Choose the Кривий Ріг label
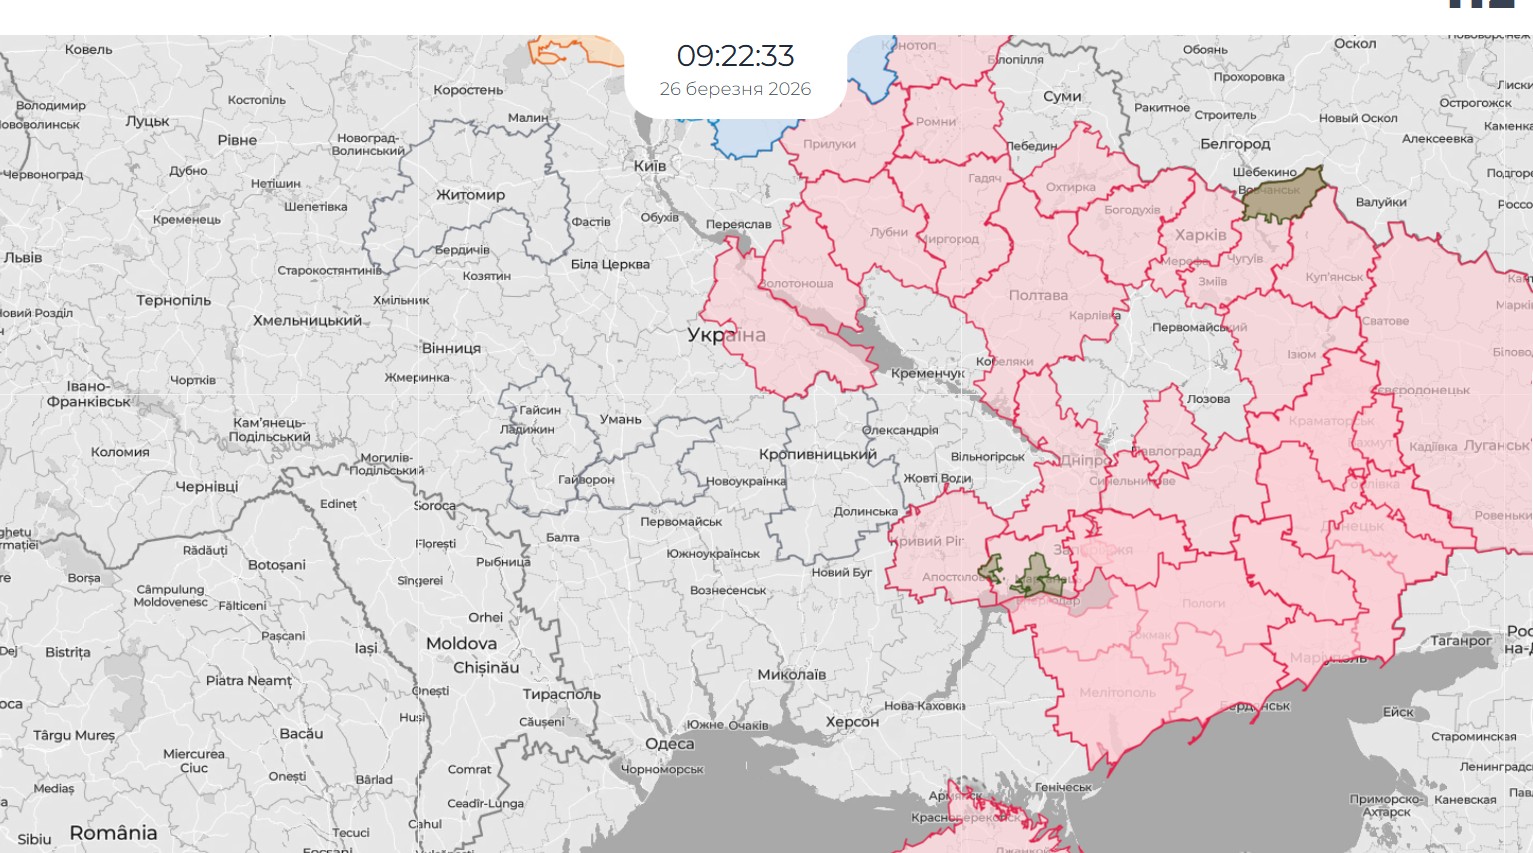Image resolution: width=1533 pixels, height=853 pixels. [927, 541]
